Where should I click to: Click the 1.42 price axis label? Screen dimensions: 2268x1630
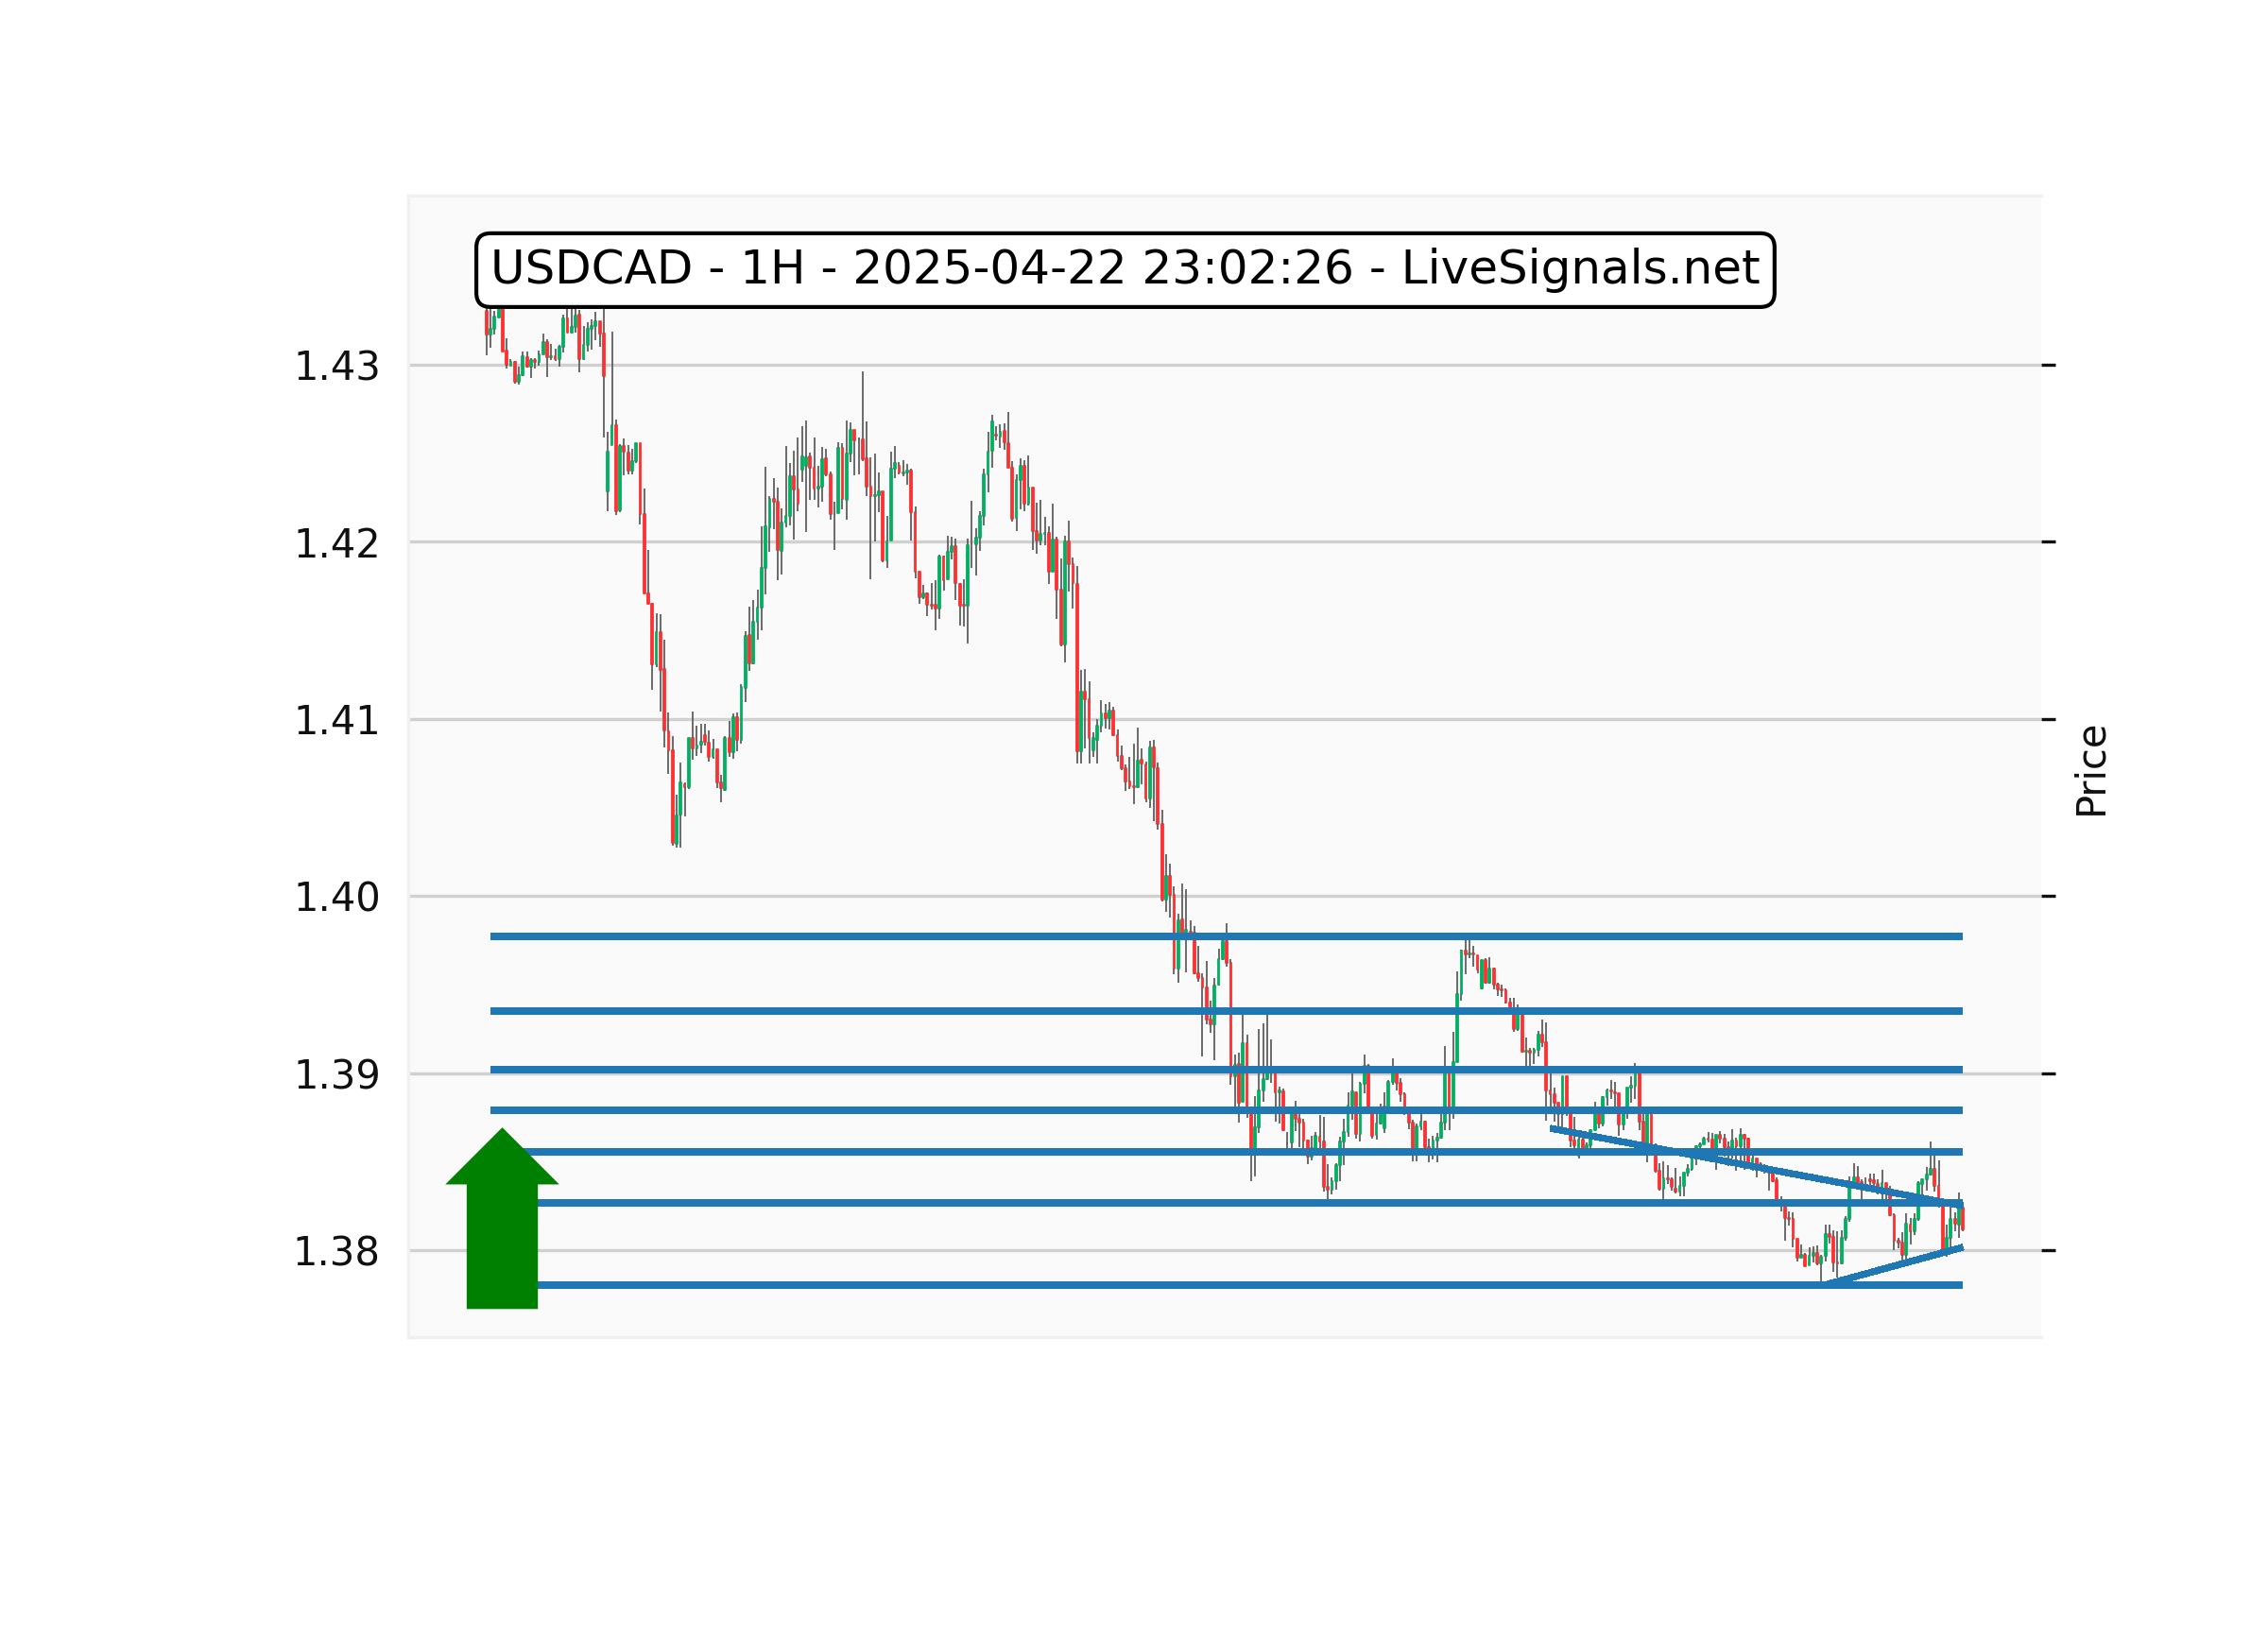tap(336, 544)
